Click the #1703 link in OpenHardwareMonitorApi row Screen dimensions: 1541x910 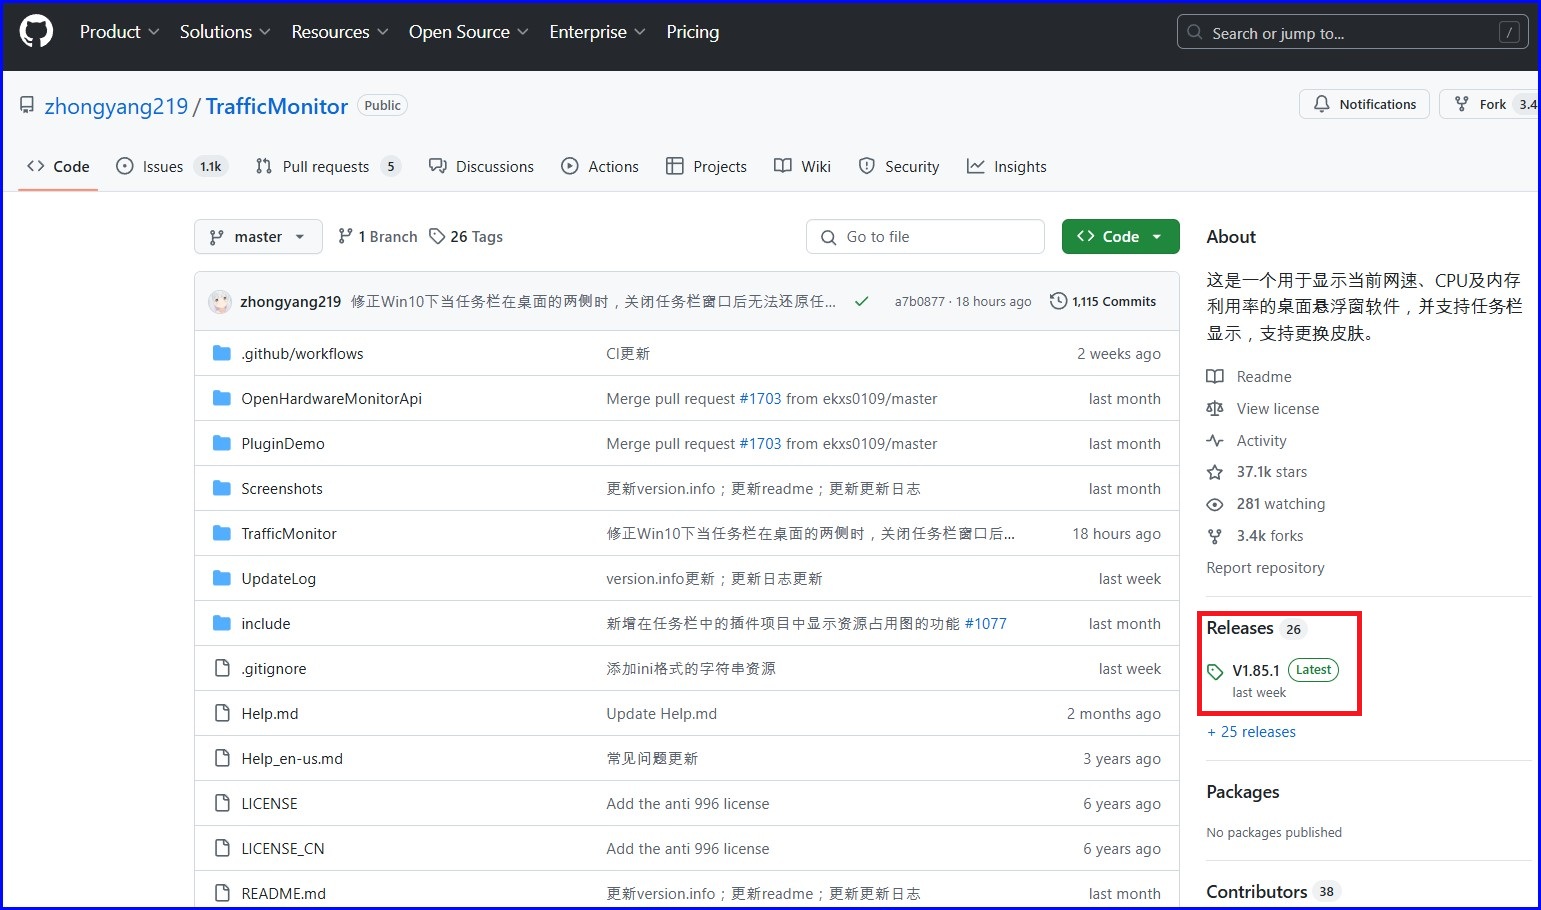point(760,398)
